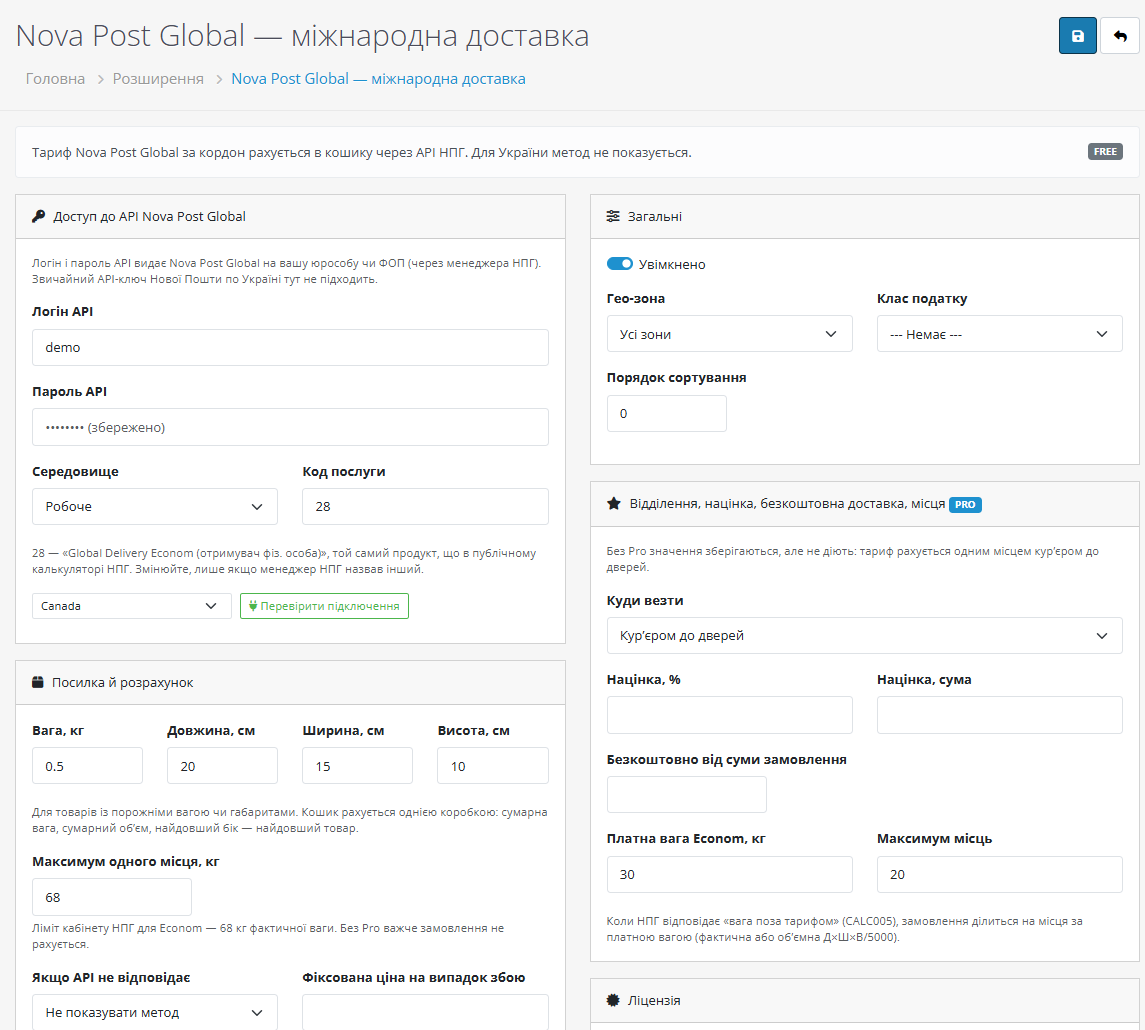Click the Перевірити підключення button
The width and height of the screenshot is (1145, 1030).
(x=324, y=606)
